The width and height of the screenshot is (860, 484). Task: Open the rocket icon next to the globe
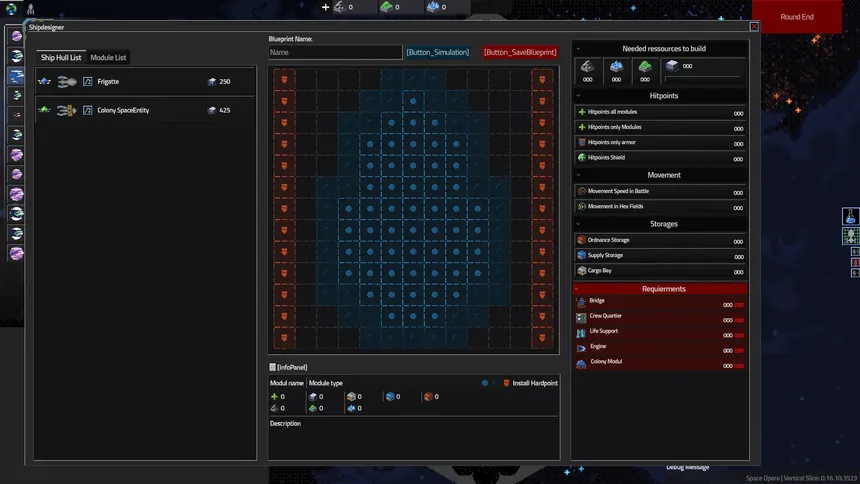[31, 9]
